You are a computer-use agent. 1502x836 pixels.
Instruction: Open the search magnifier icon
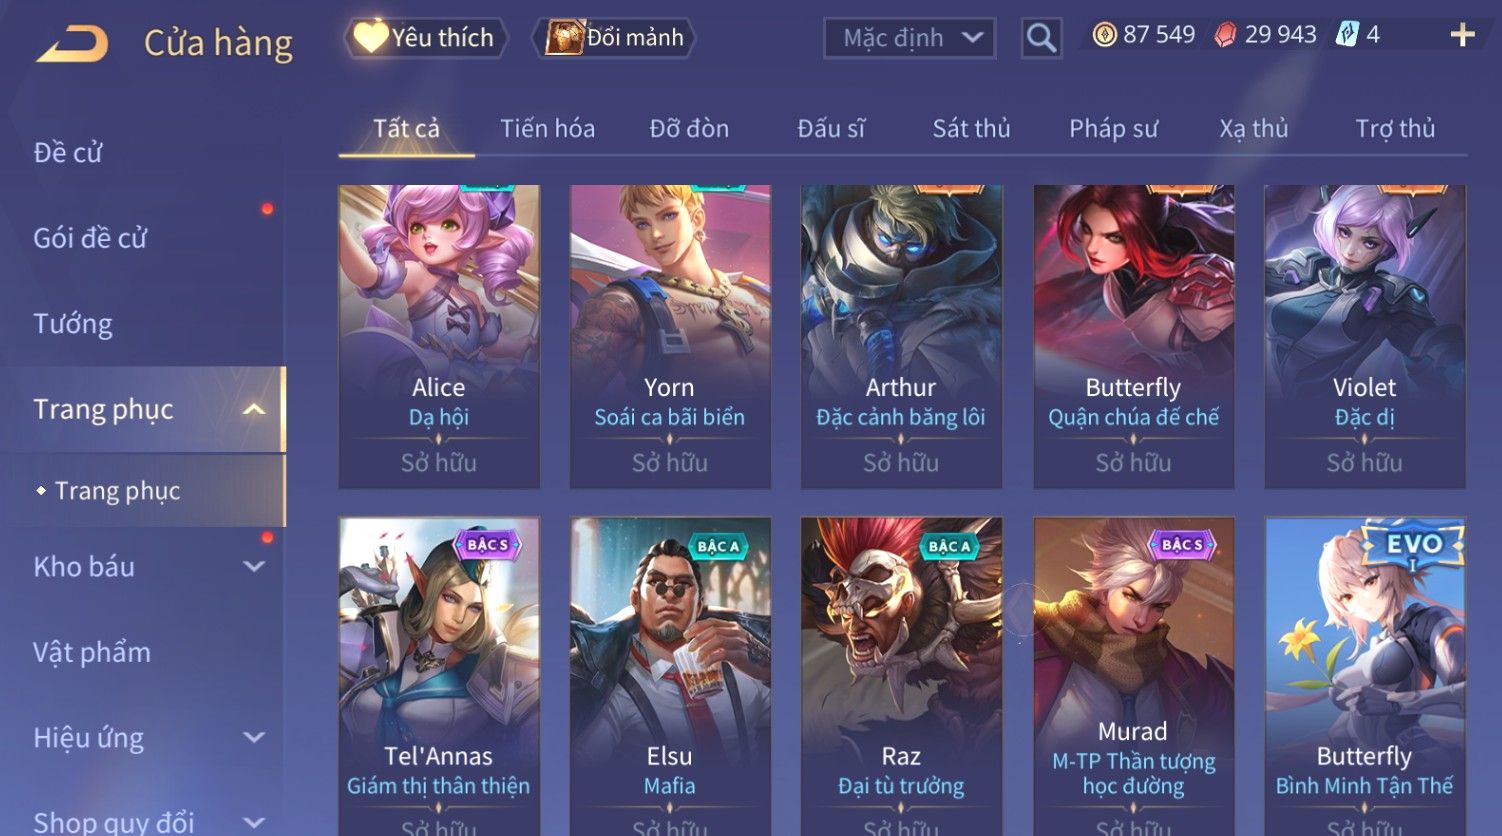tap(1041, 38)
